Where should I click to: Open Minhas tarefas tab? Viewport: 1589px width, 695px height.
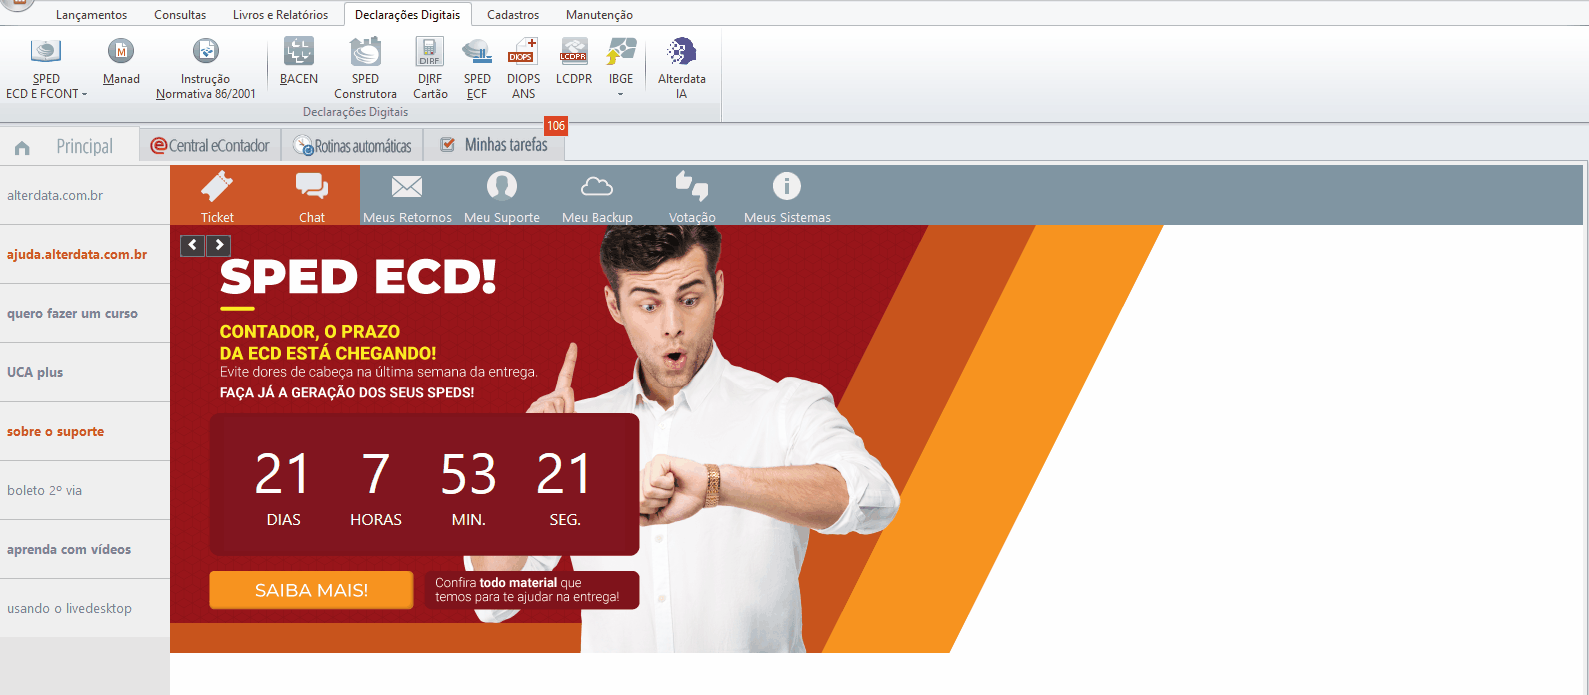click(x=494, y=145)
